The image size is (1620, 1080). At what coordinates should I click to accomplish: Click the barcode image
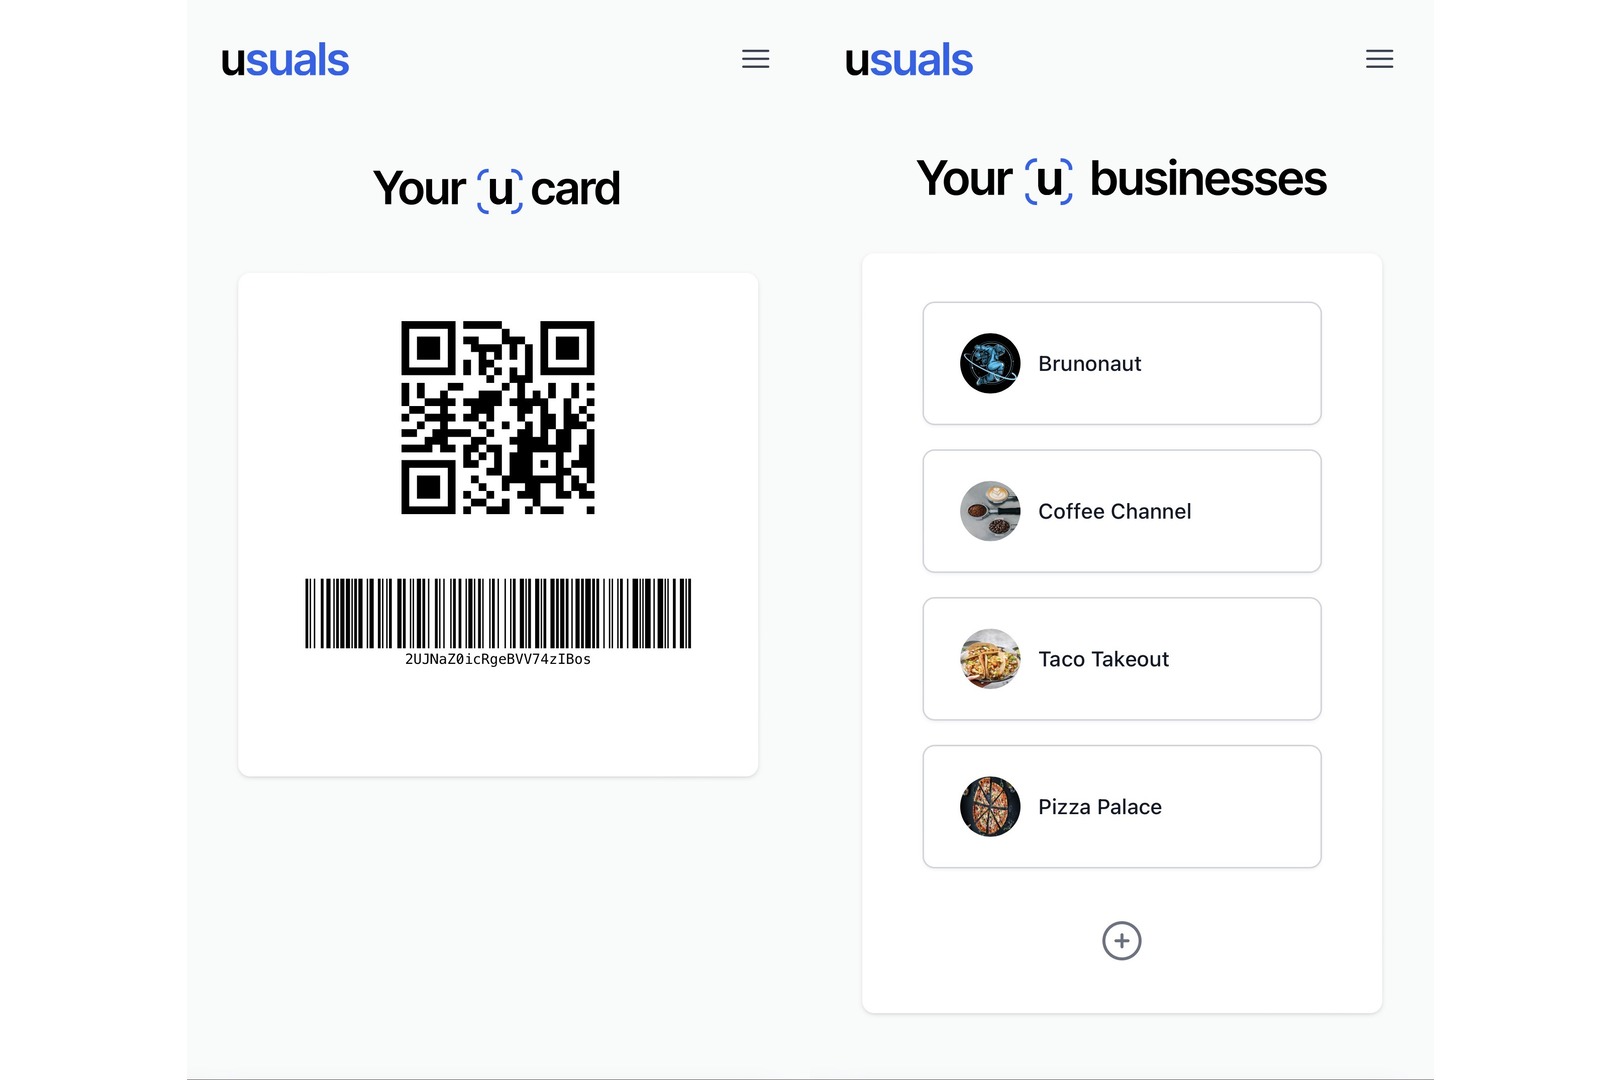pos(498,612)
